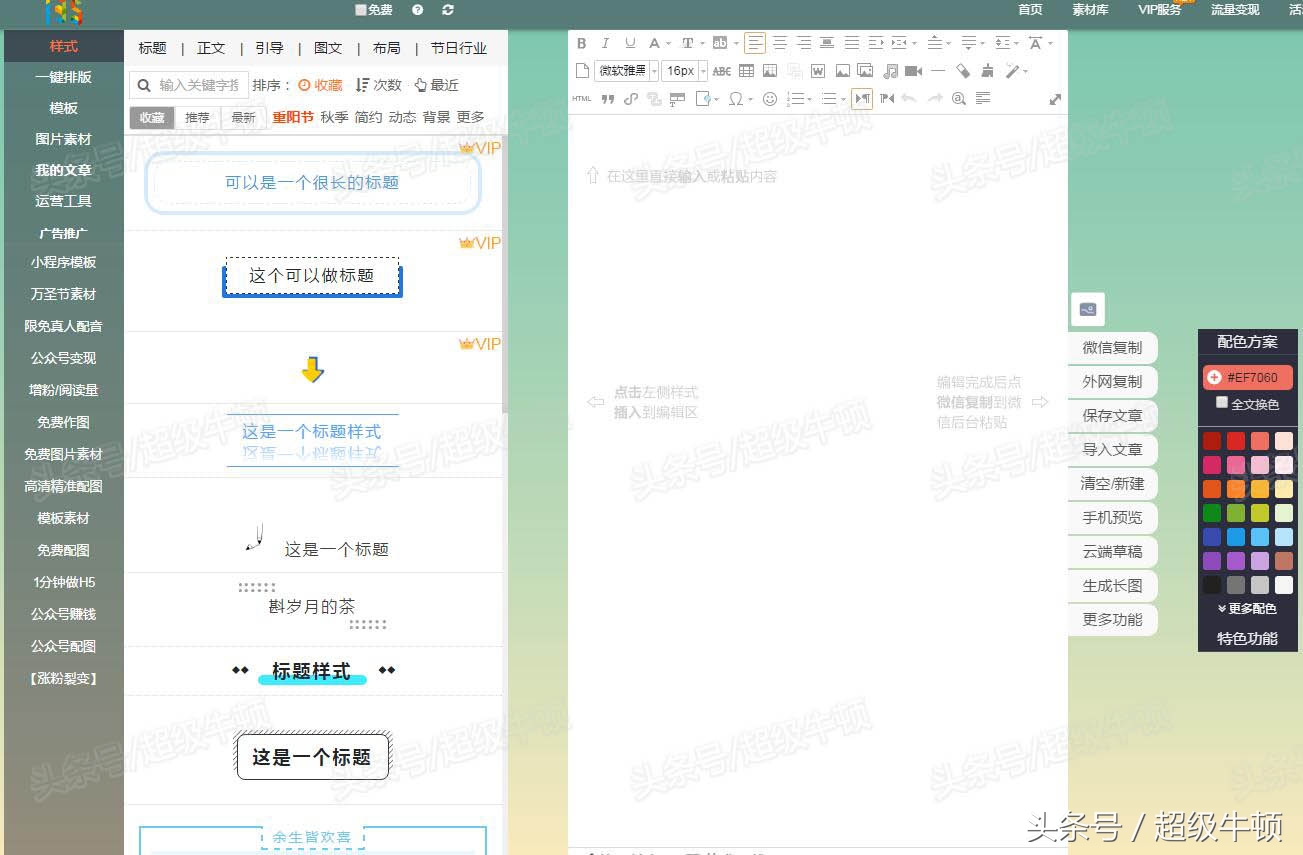
Task: Open the emoji picker in the toolbar
Action: [x=770, y=98]
